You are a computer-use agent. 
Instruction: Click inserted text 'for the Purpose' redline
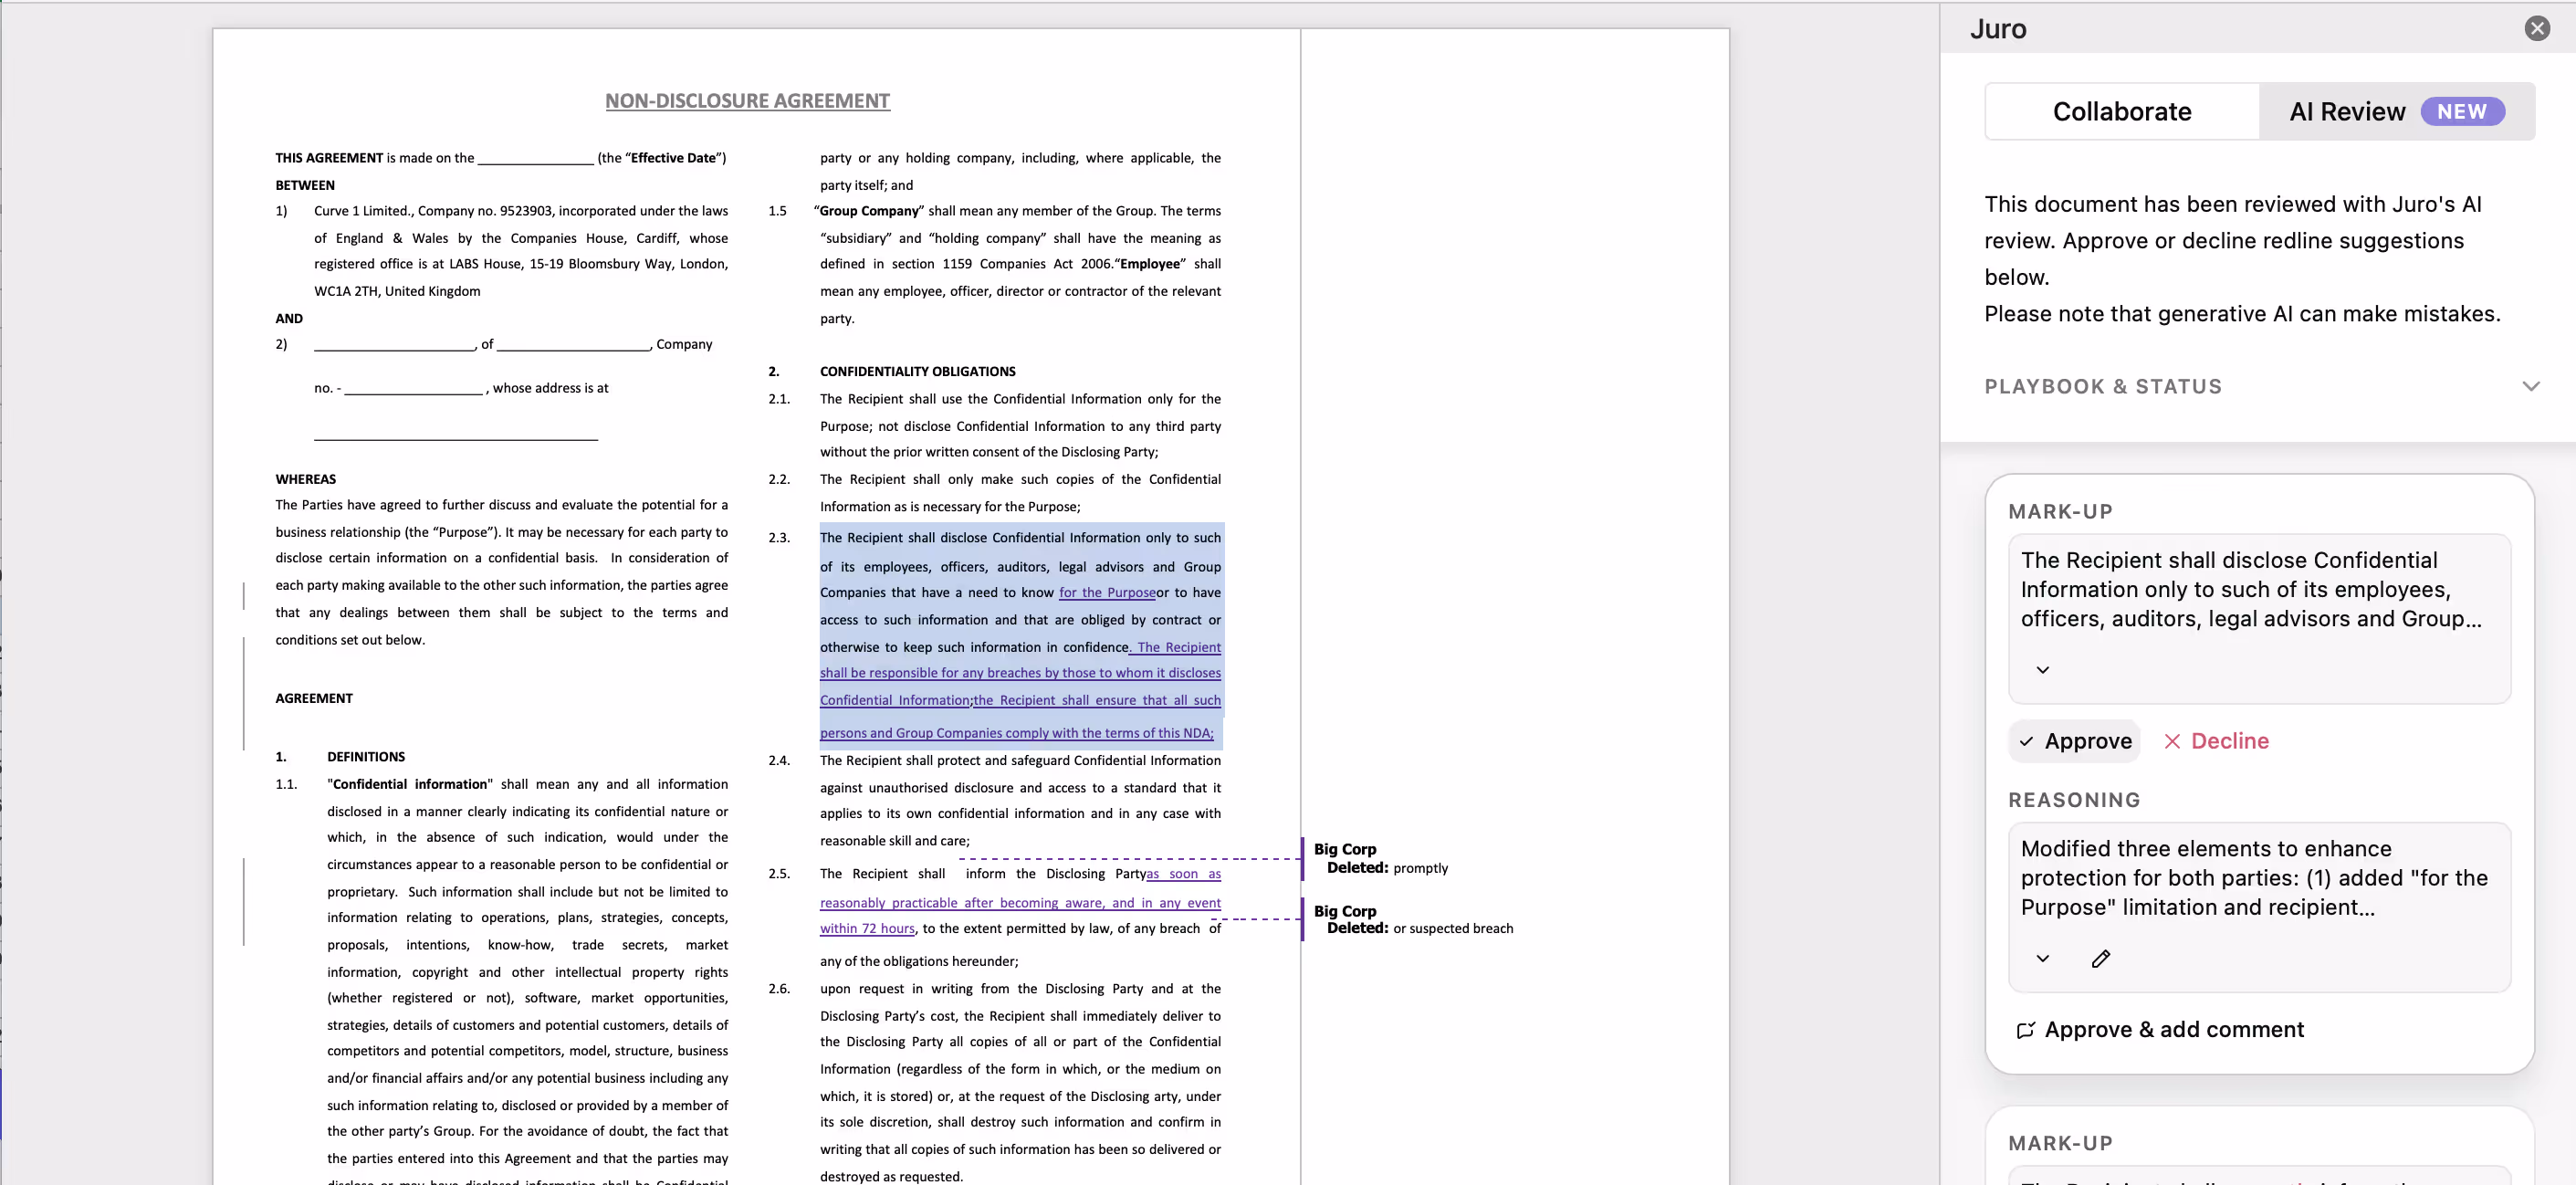tap(1106, 592)
